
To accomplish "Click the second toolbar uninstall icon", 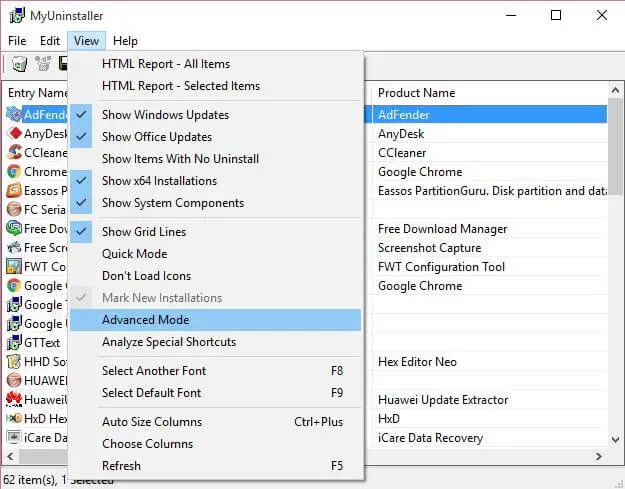I will click(x=43, y=64).
